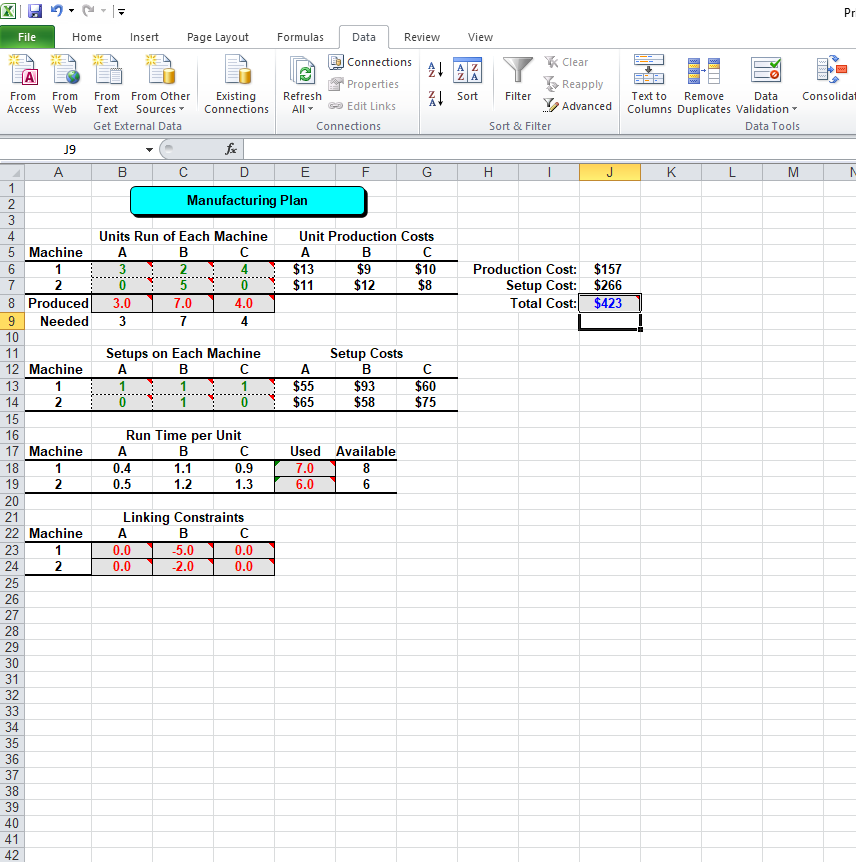Viewport: 856px width, 862px height.
Task: Open the Advanced filter options
Action: [x=577, y=106]
